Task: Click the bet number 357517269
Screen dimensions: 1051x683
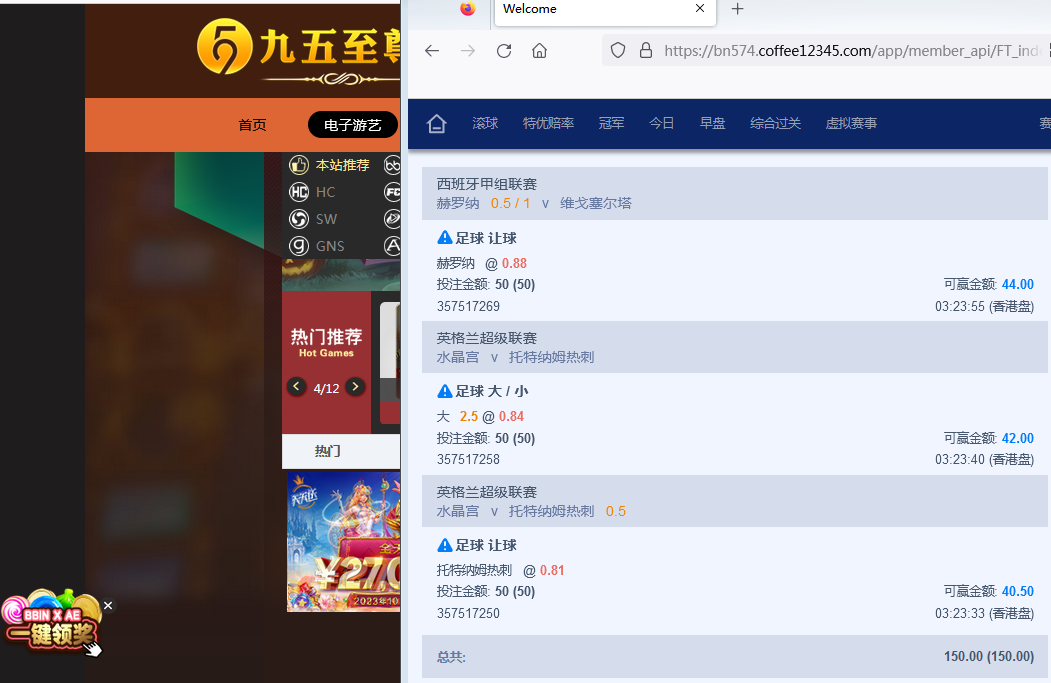Action: [468, 306]
